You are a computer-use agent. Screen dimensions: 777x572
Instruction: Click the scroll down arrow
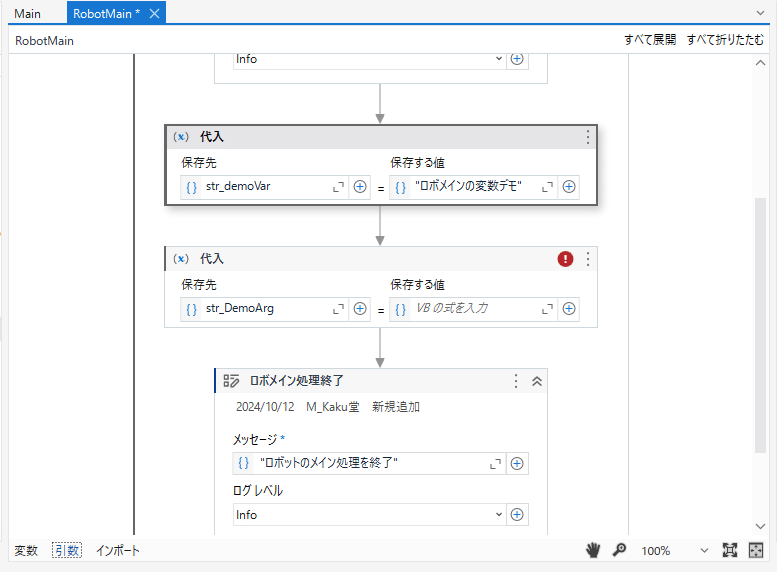coord(760,526)
